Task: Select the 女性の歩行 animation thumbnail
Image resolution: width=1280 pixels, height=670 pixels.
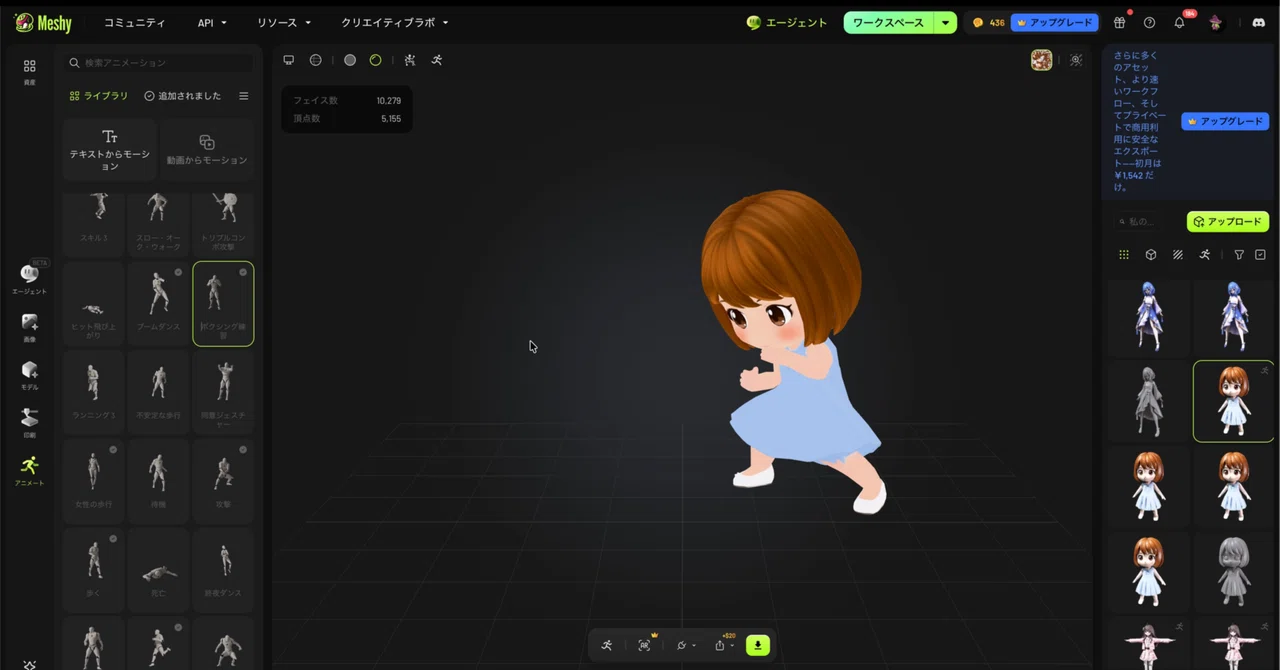Action: (x=93, y=481)
